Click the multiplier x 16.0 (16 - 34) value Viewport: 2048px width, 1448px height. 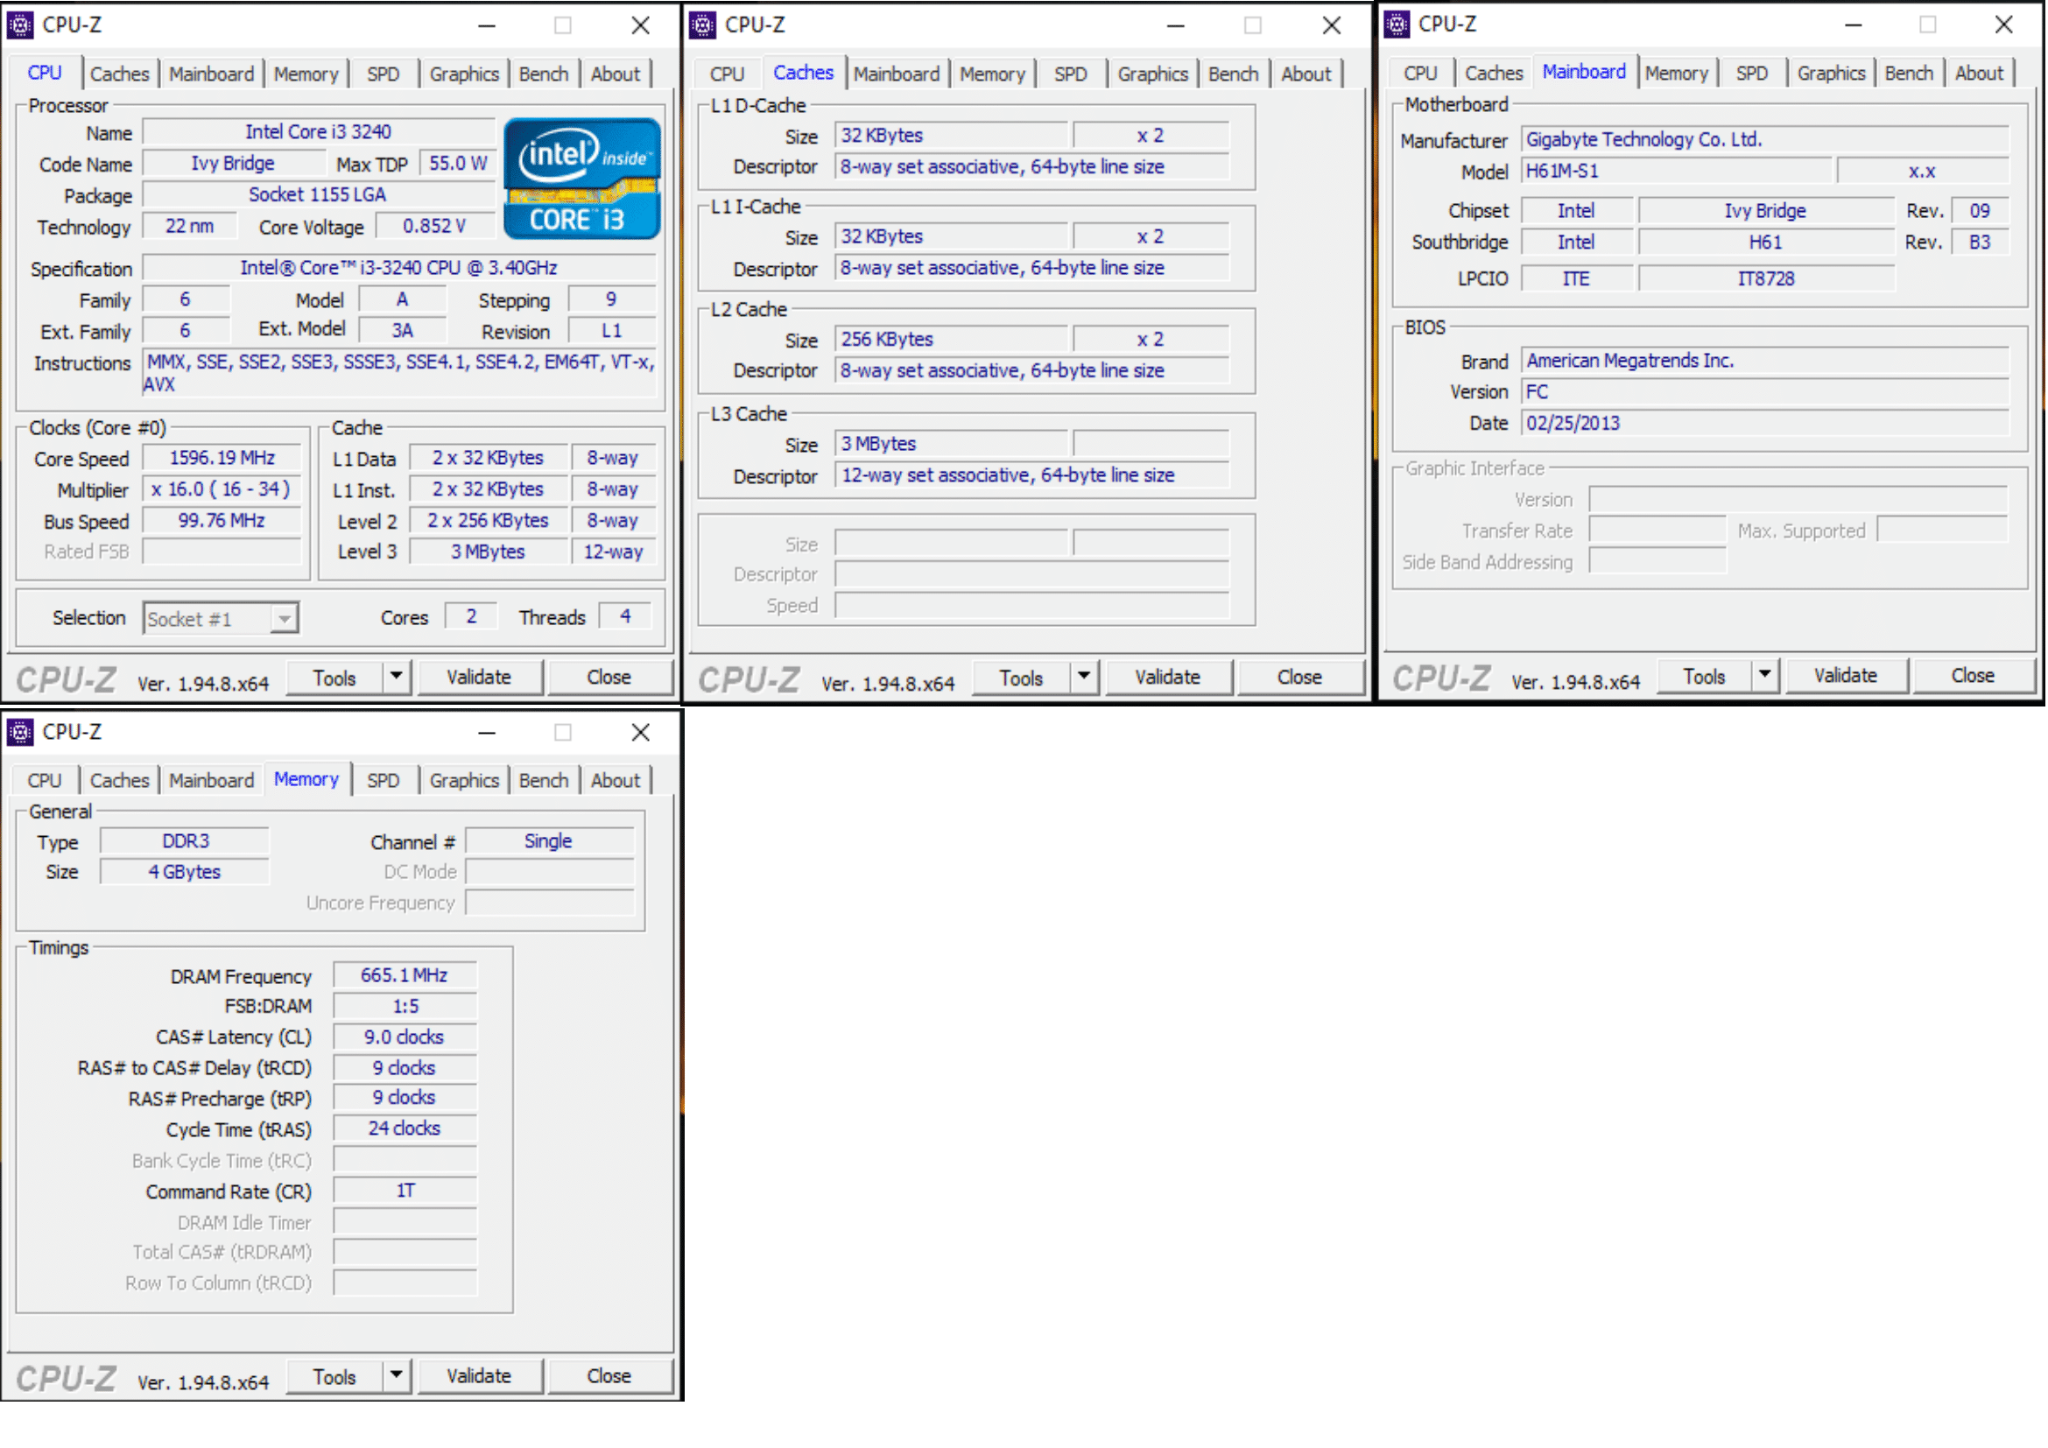point(222,489)
